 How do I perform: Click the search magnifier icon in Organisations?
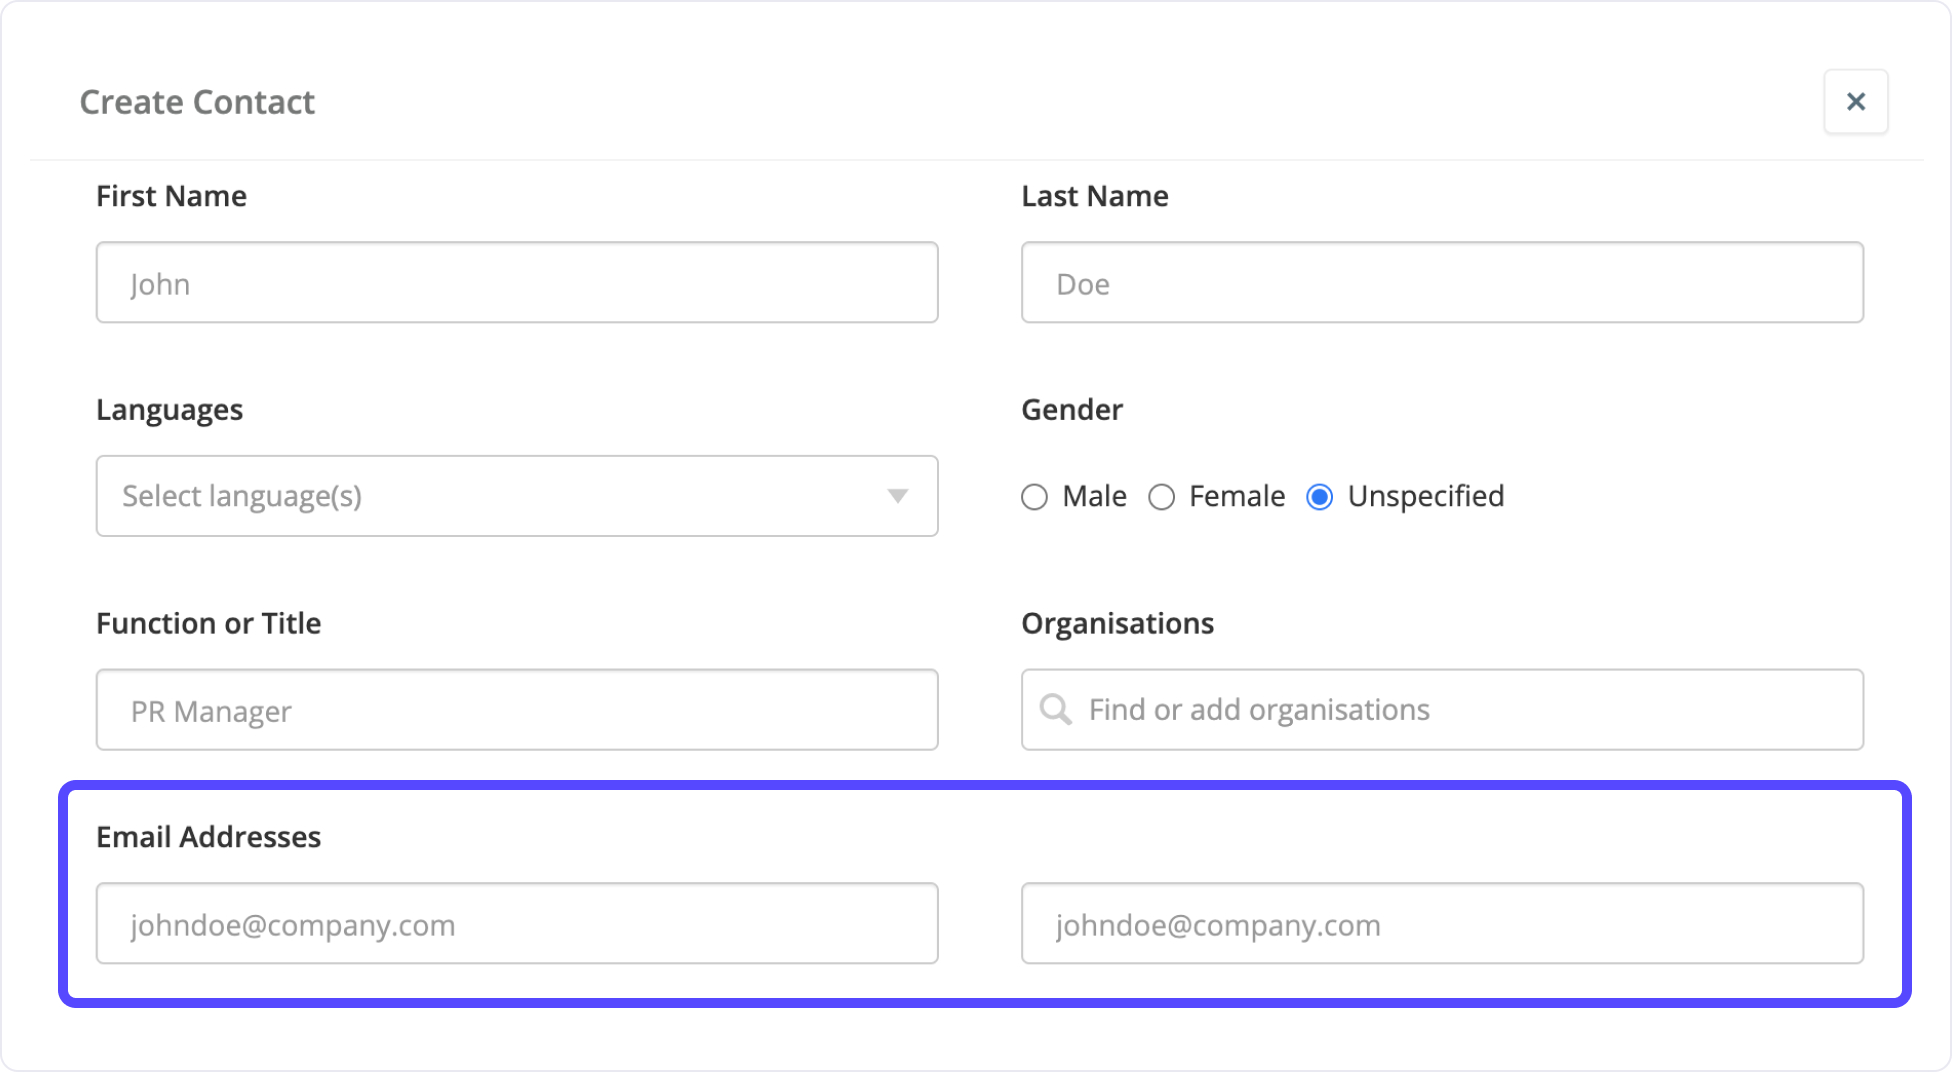tap(1054, 710)
